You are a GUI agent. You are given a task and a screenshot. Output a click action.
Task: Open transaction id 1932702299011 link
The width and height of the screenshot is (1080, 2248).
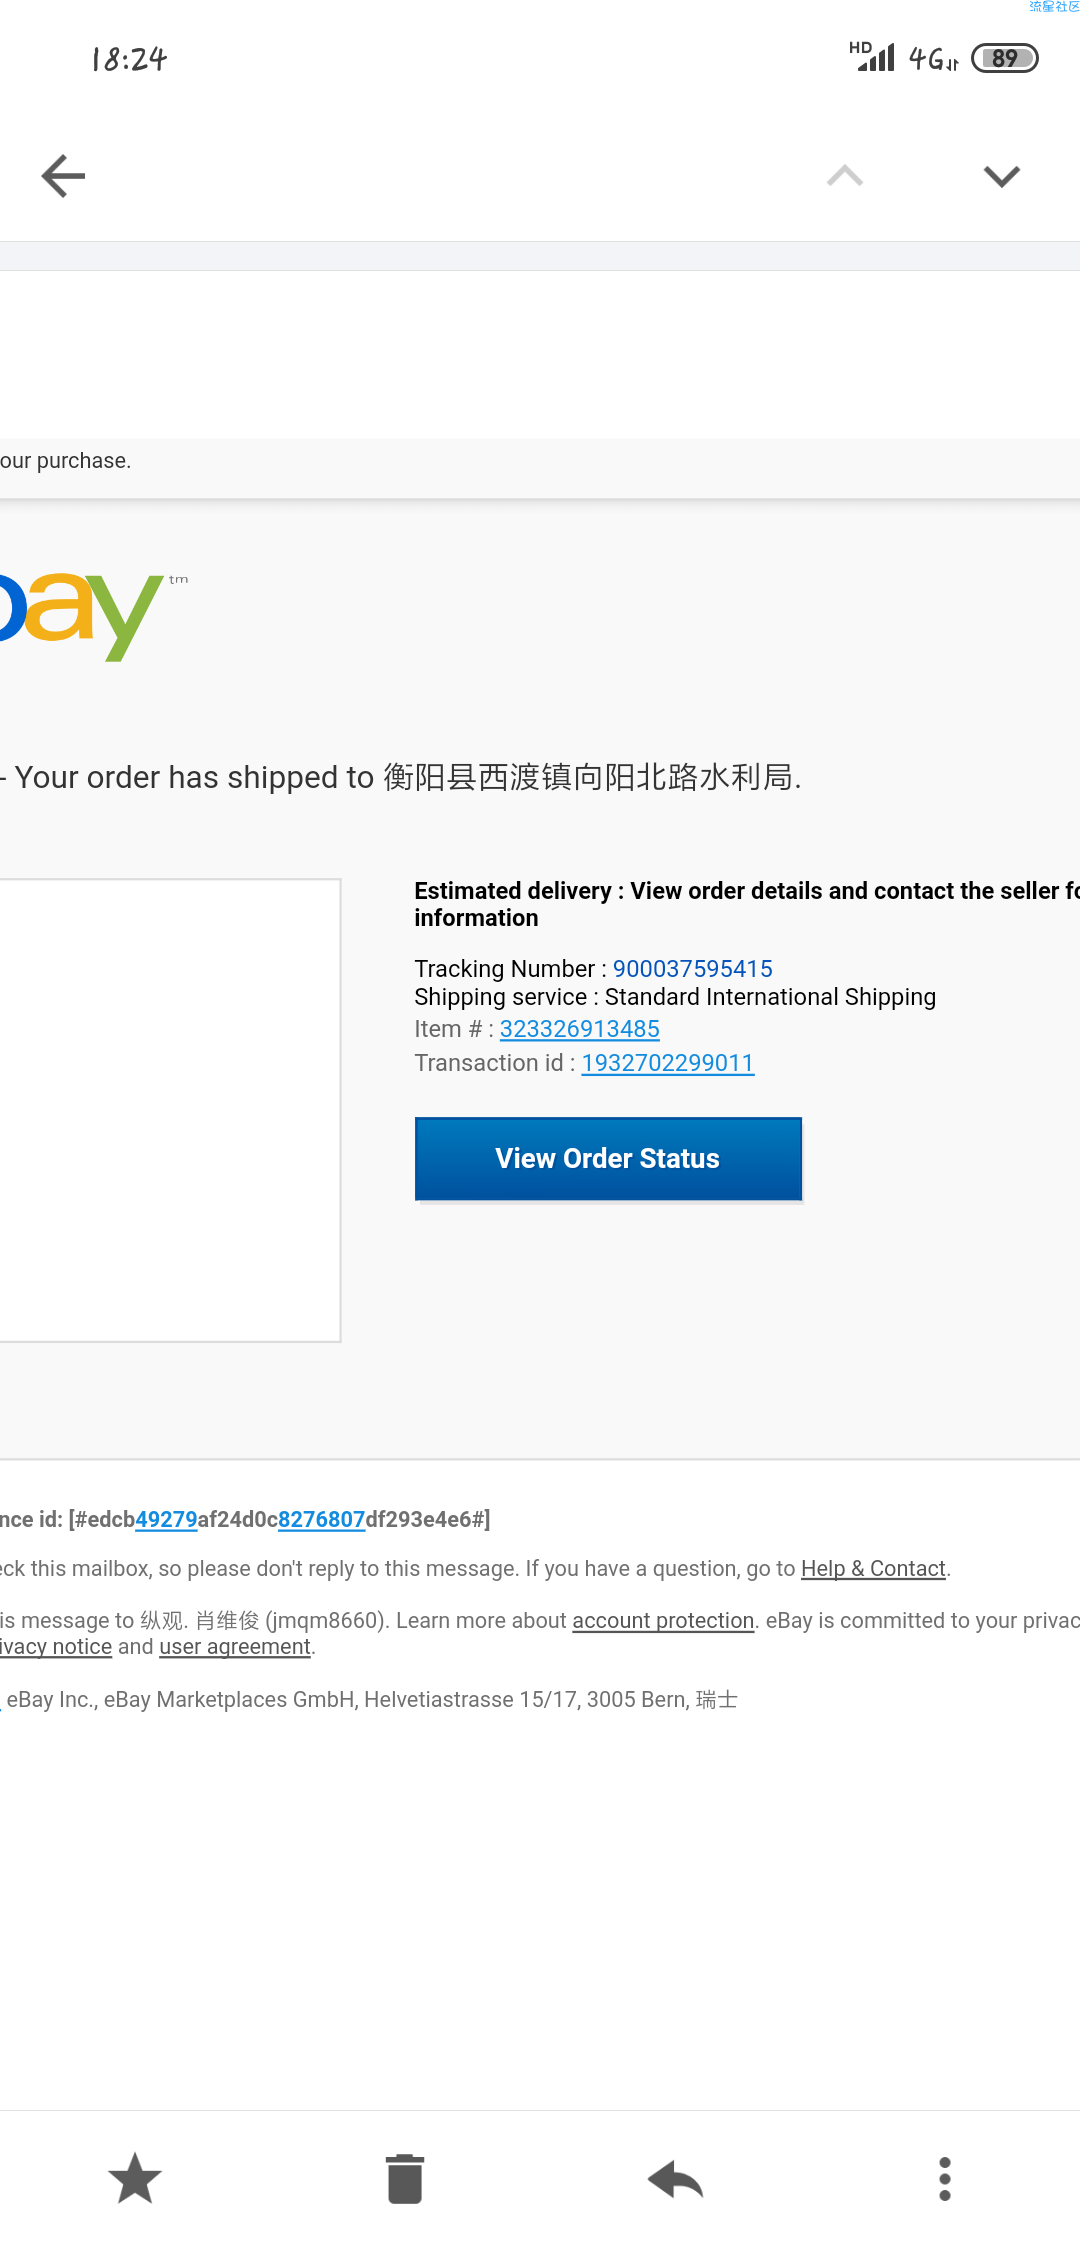668,1063
